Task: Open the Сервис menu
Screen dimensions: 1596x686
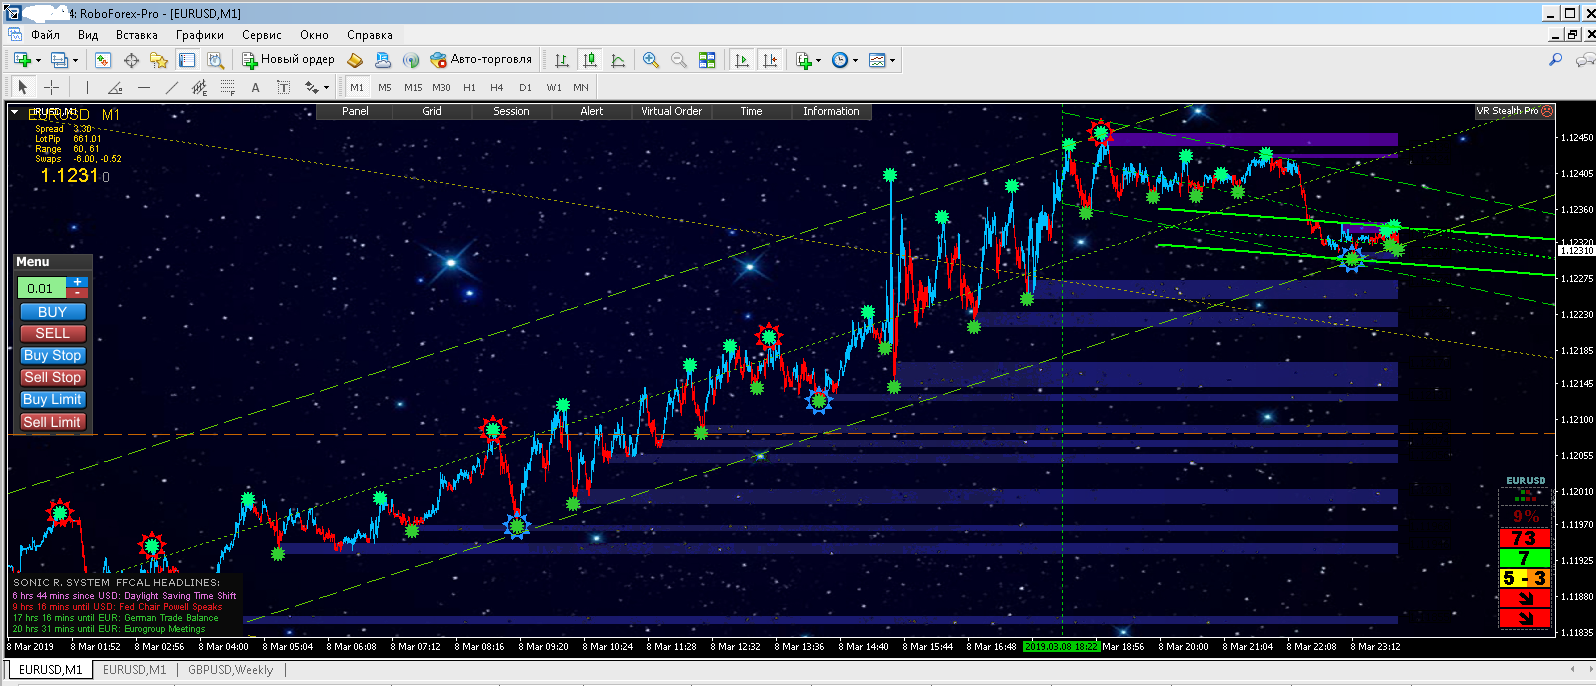Action: tap(262, 34)
